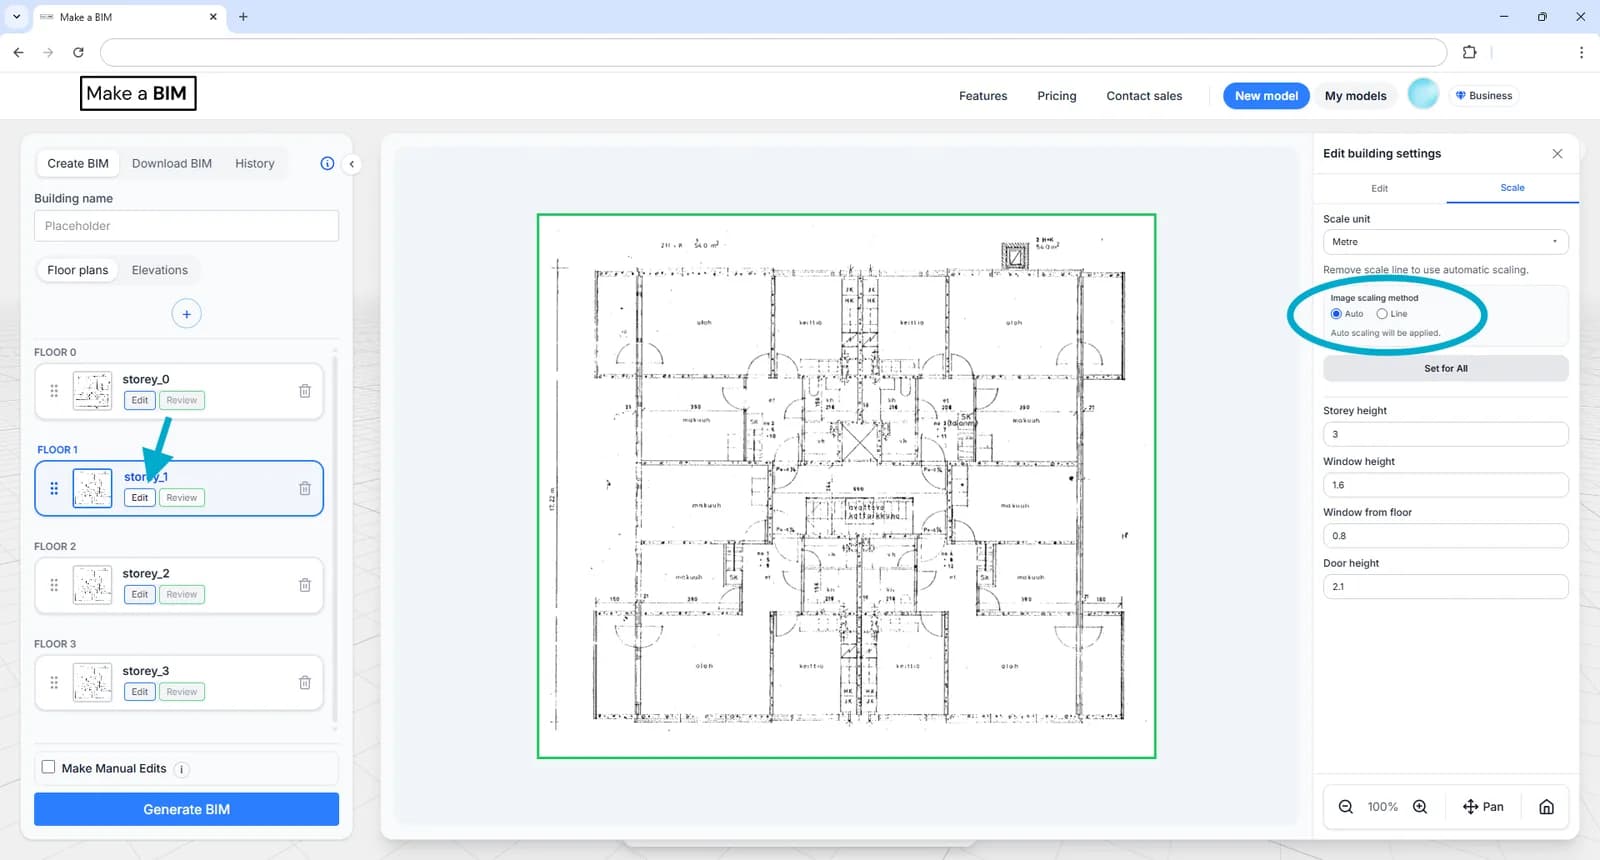This screenshot has height=860, width=1600.
Task: Open the browser three-dot menu
Action: [1581, 52]
